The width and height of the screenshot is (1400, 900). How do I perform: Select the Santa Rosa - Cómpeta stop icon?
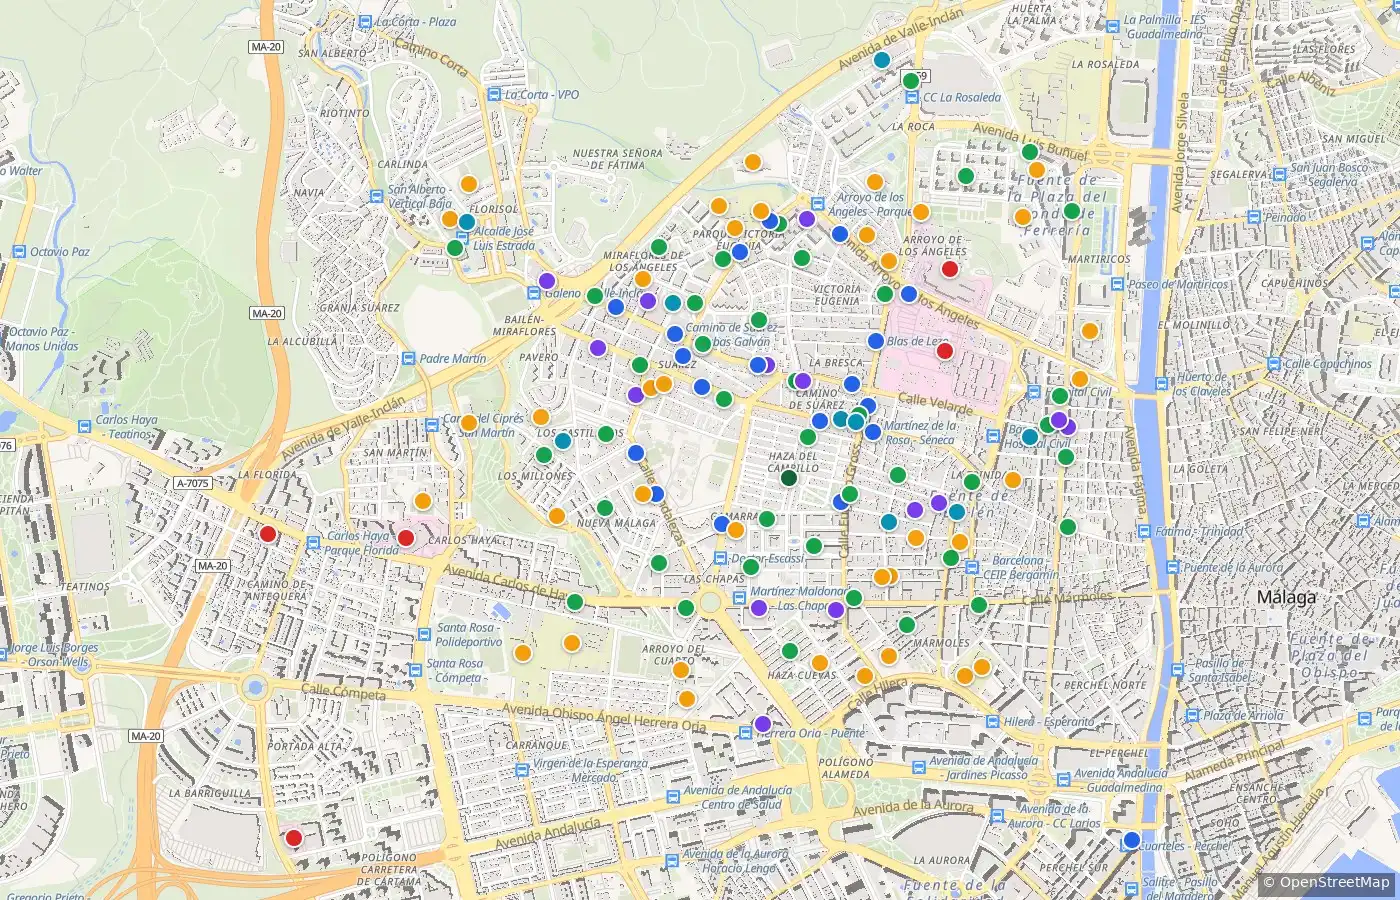click(x=416, y=671)
